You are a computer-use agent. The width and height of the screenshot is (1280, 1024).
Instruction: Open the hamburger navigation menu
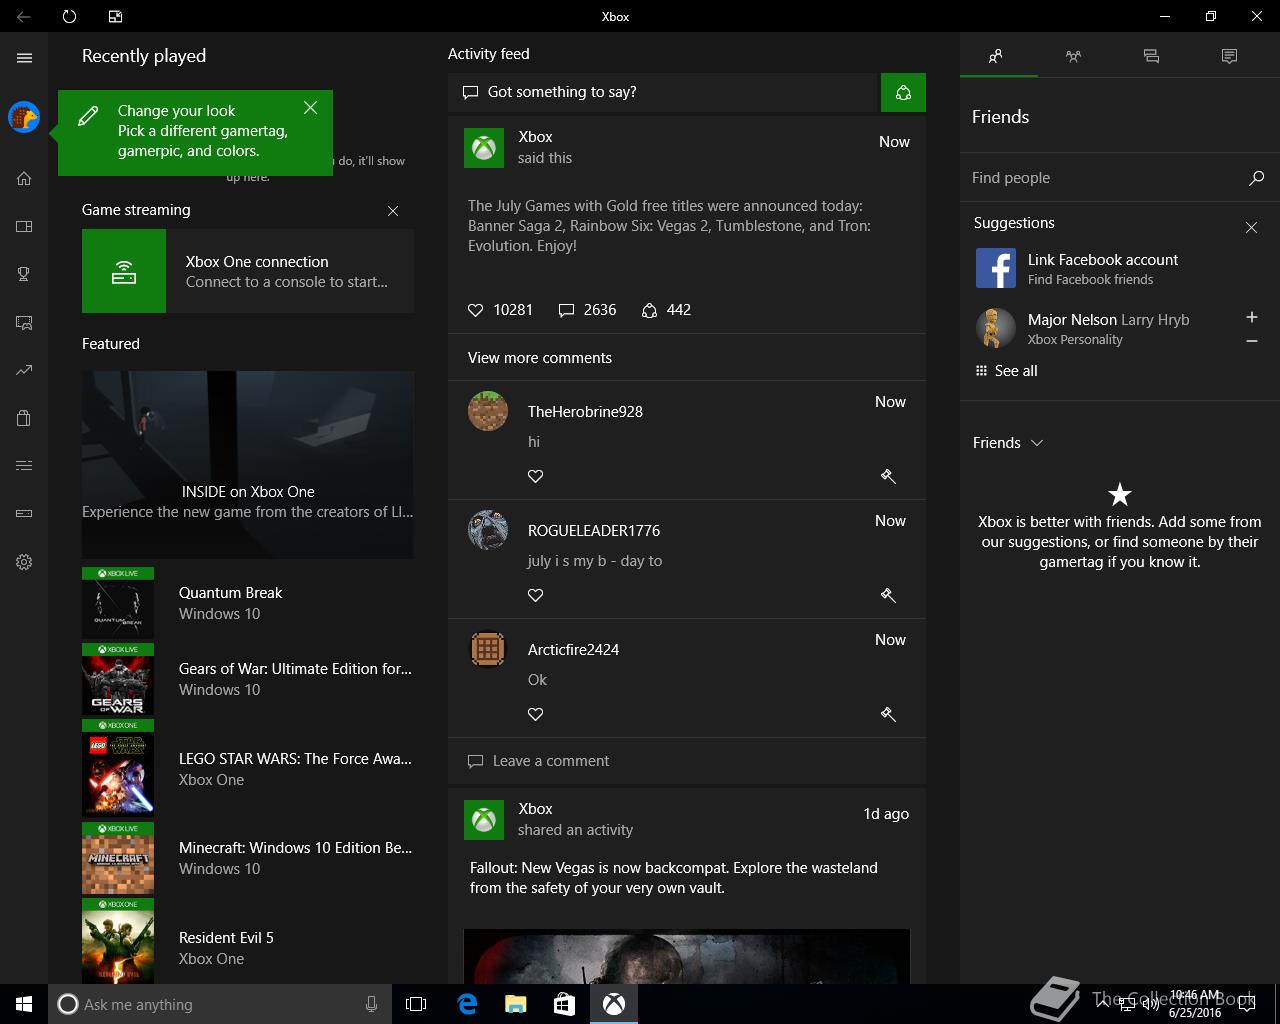[24, 58]
